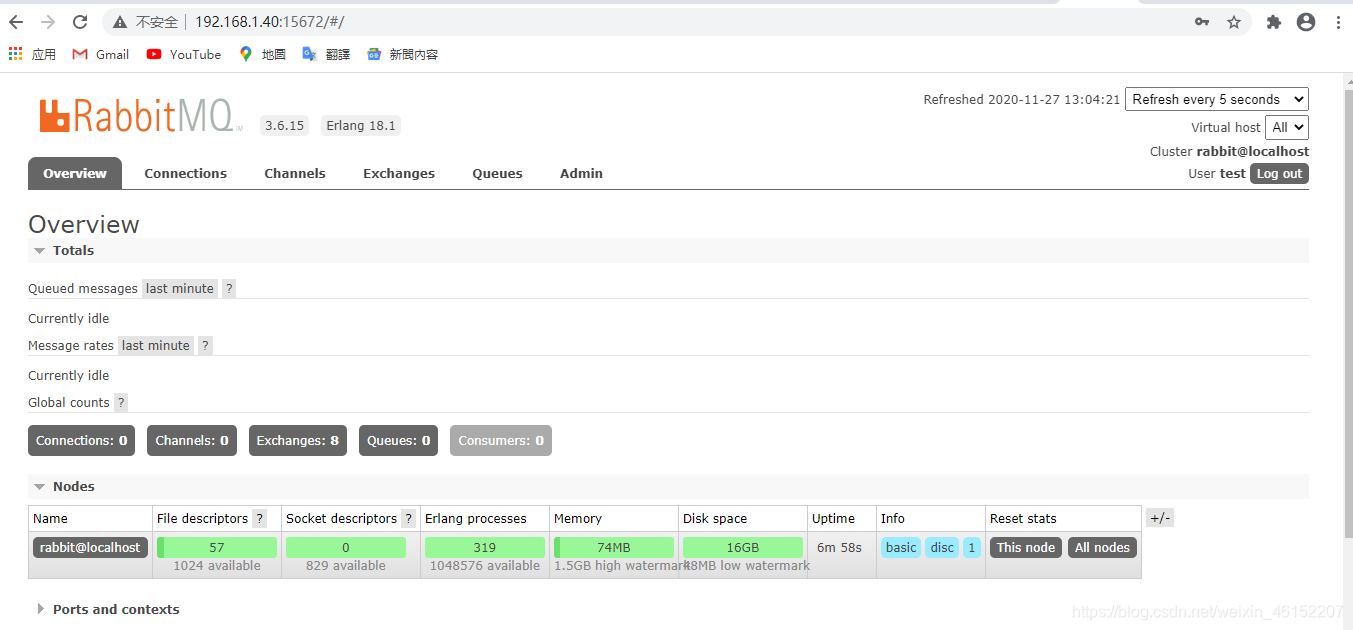Viewport: 1353px width, 630px height.
Task: Open the news bookmark
Action: tap(402, 54)
